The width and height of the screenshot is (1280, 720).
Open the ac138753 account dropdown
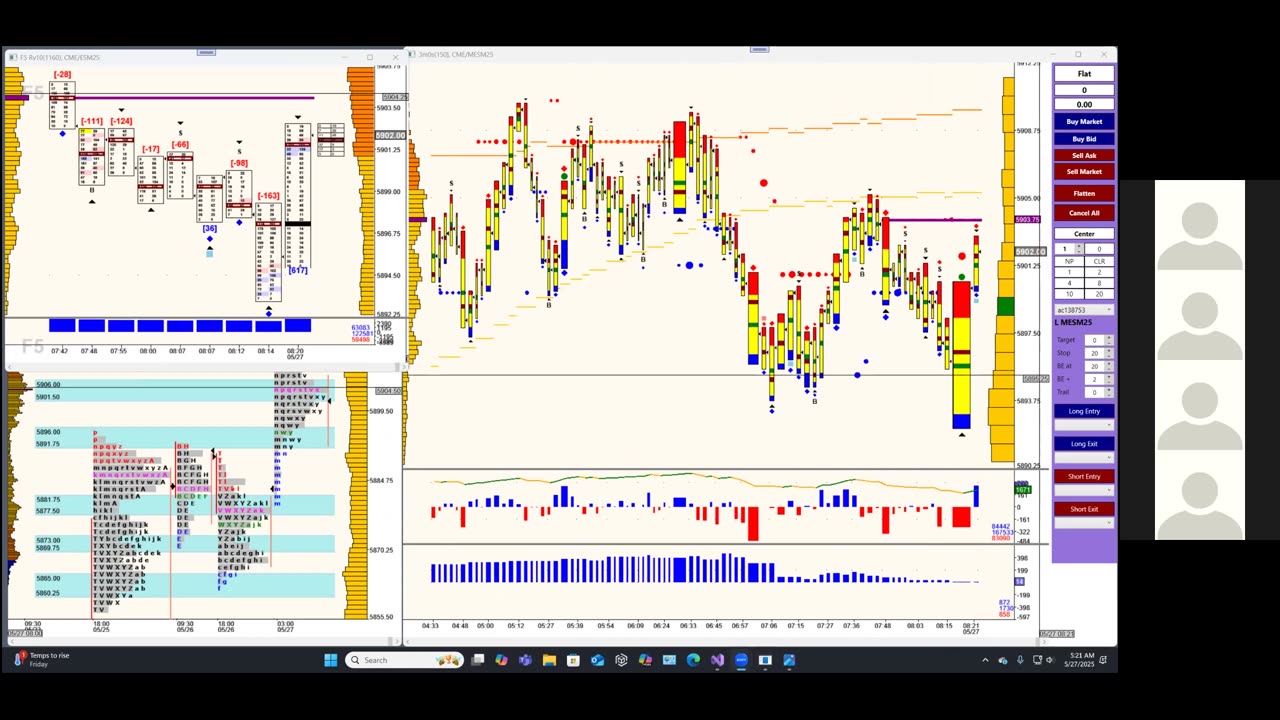[x=1084, y=310]
